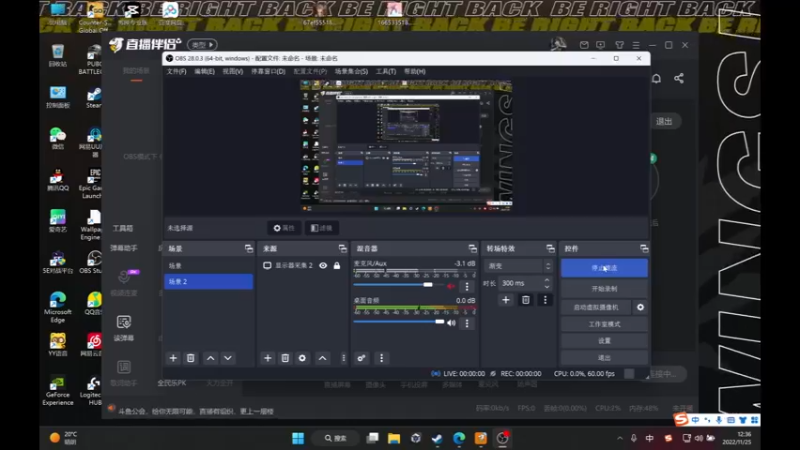The width and height of the screenshot is (800, 450).
Task: Pop out the Scene Transitions dock panel
Action: [550, 248]
